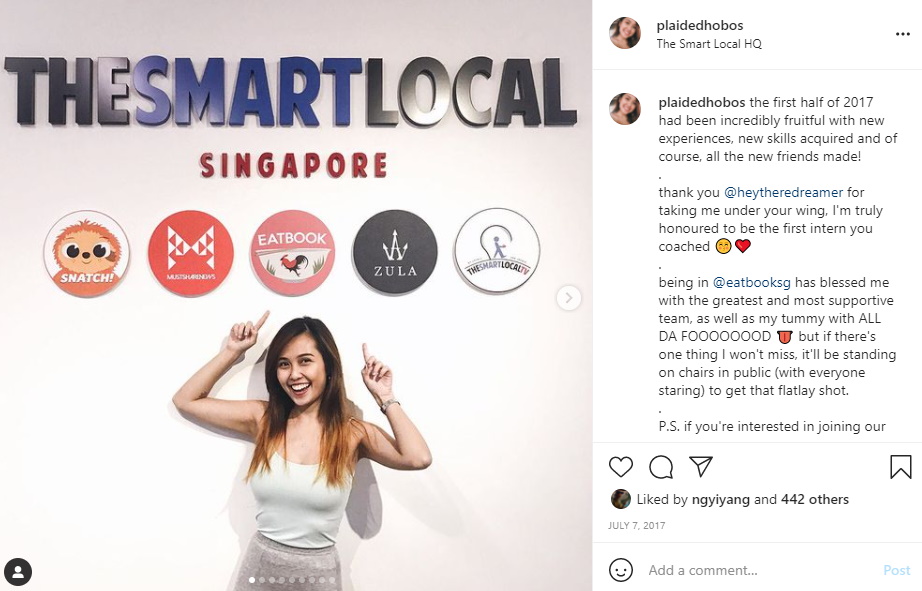Click header profile avatar picture
This screenshot has height=591, width=922.
click(624, 33)
